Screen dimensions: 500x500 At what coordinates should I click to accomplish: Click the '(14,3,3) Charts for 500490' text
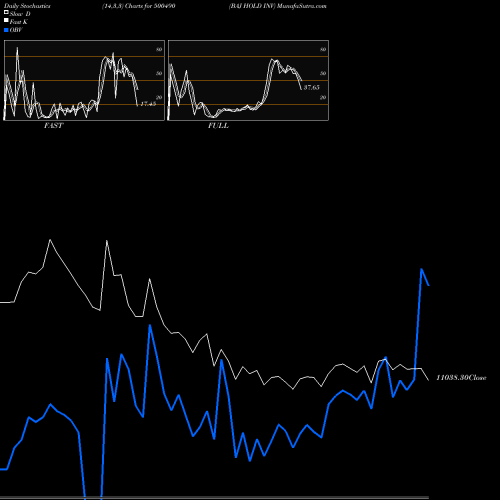(x=139, y=6)
